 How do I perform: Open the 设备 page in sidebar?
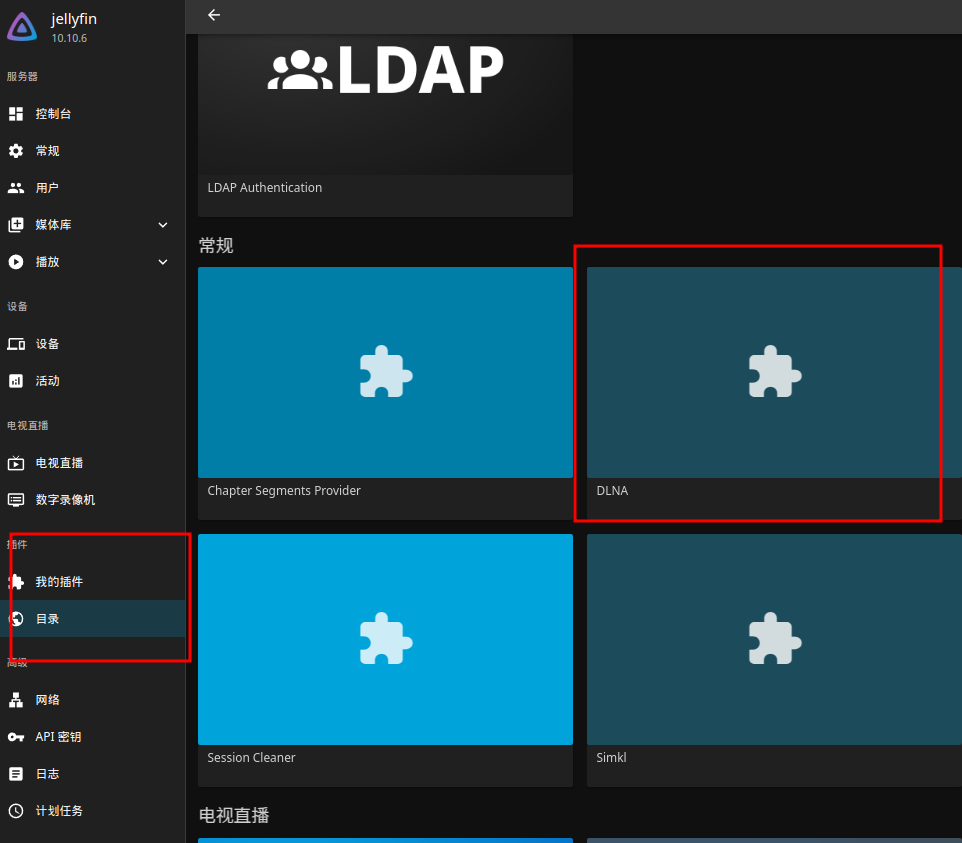pos(93,344)
